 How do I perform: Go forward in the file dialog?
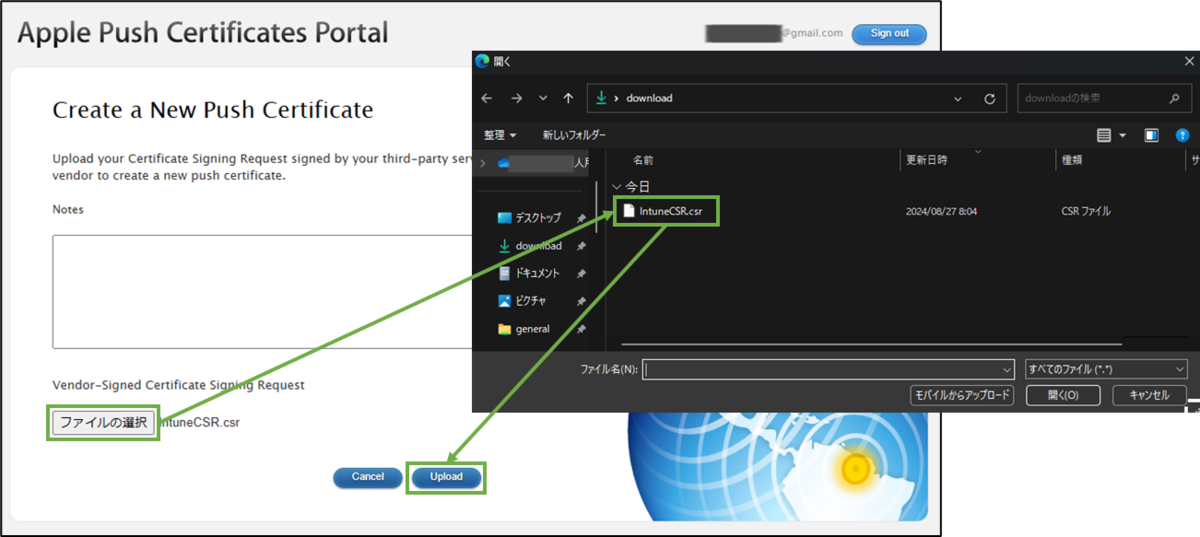click(516, 98)
